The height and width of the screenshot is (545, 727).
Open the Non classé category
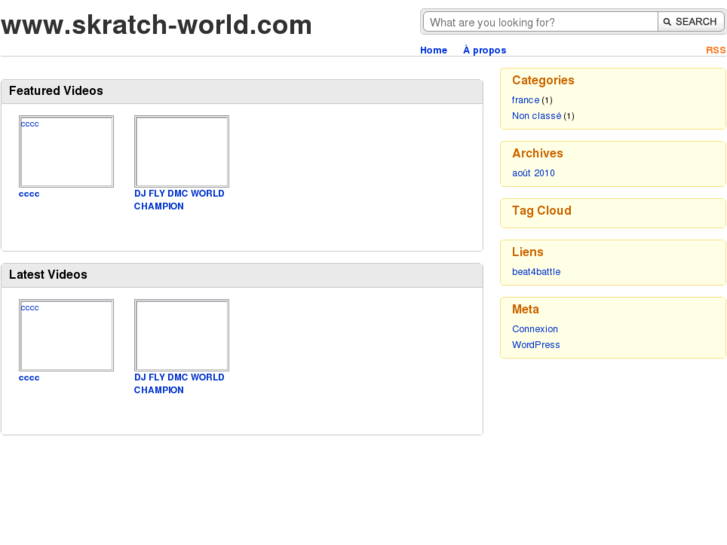click(x=536, y=116)
